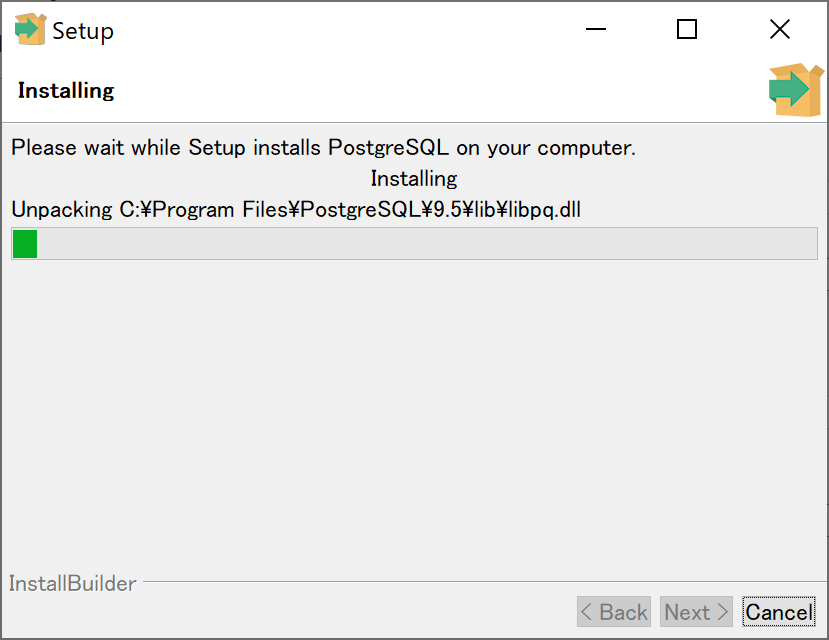Click the Cancel button

(779, 611)
